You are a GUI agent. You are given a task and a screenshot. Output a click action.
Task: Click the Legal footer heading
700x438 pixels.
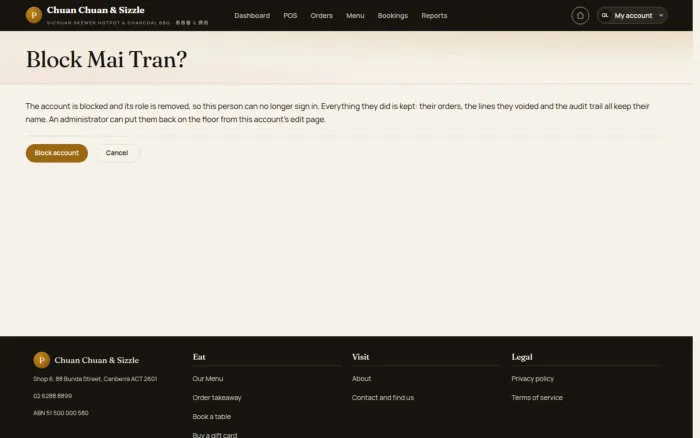click(x=522, y=357)
